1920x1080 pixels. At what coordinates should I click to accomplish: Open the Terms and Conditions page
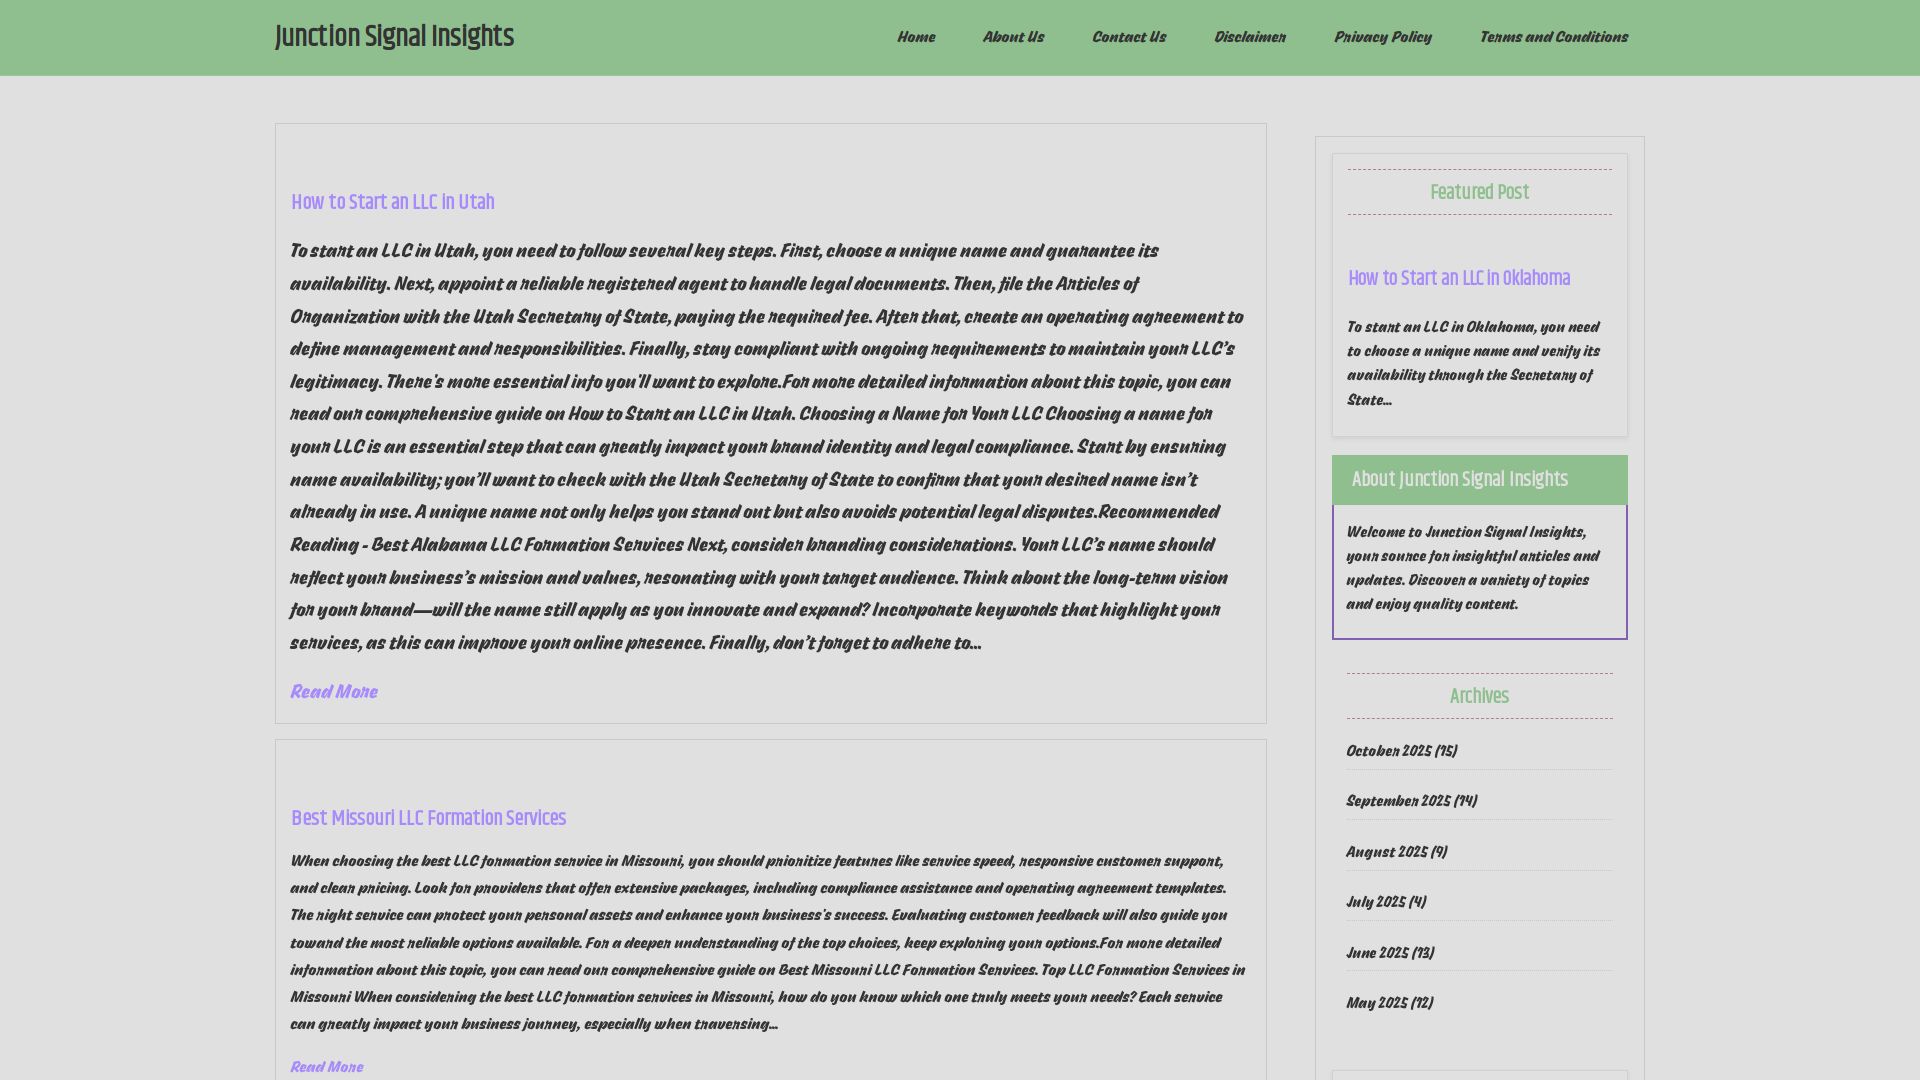click(x=1553, y=37)
